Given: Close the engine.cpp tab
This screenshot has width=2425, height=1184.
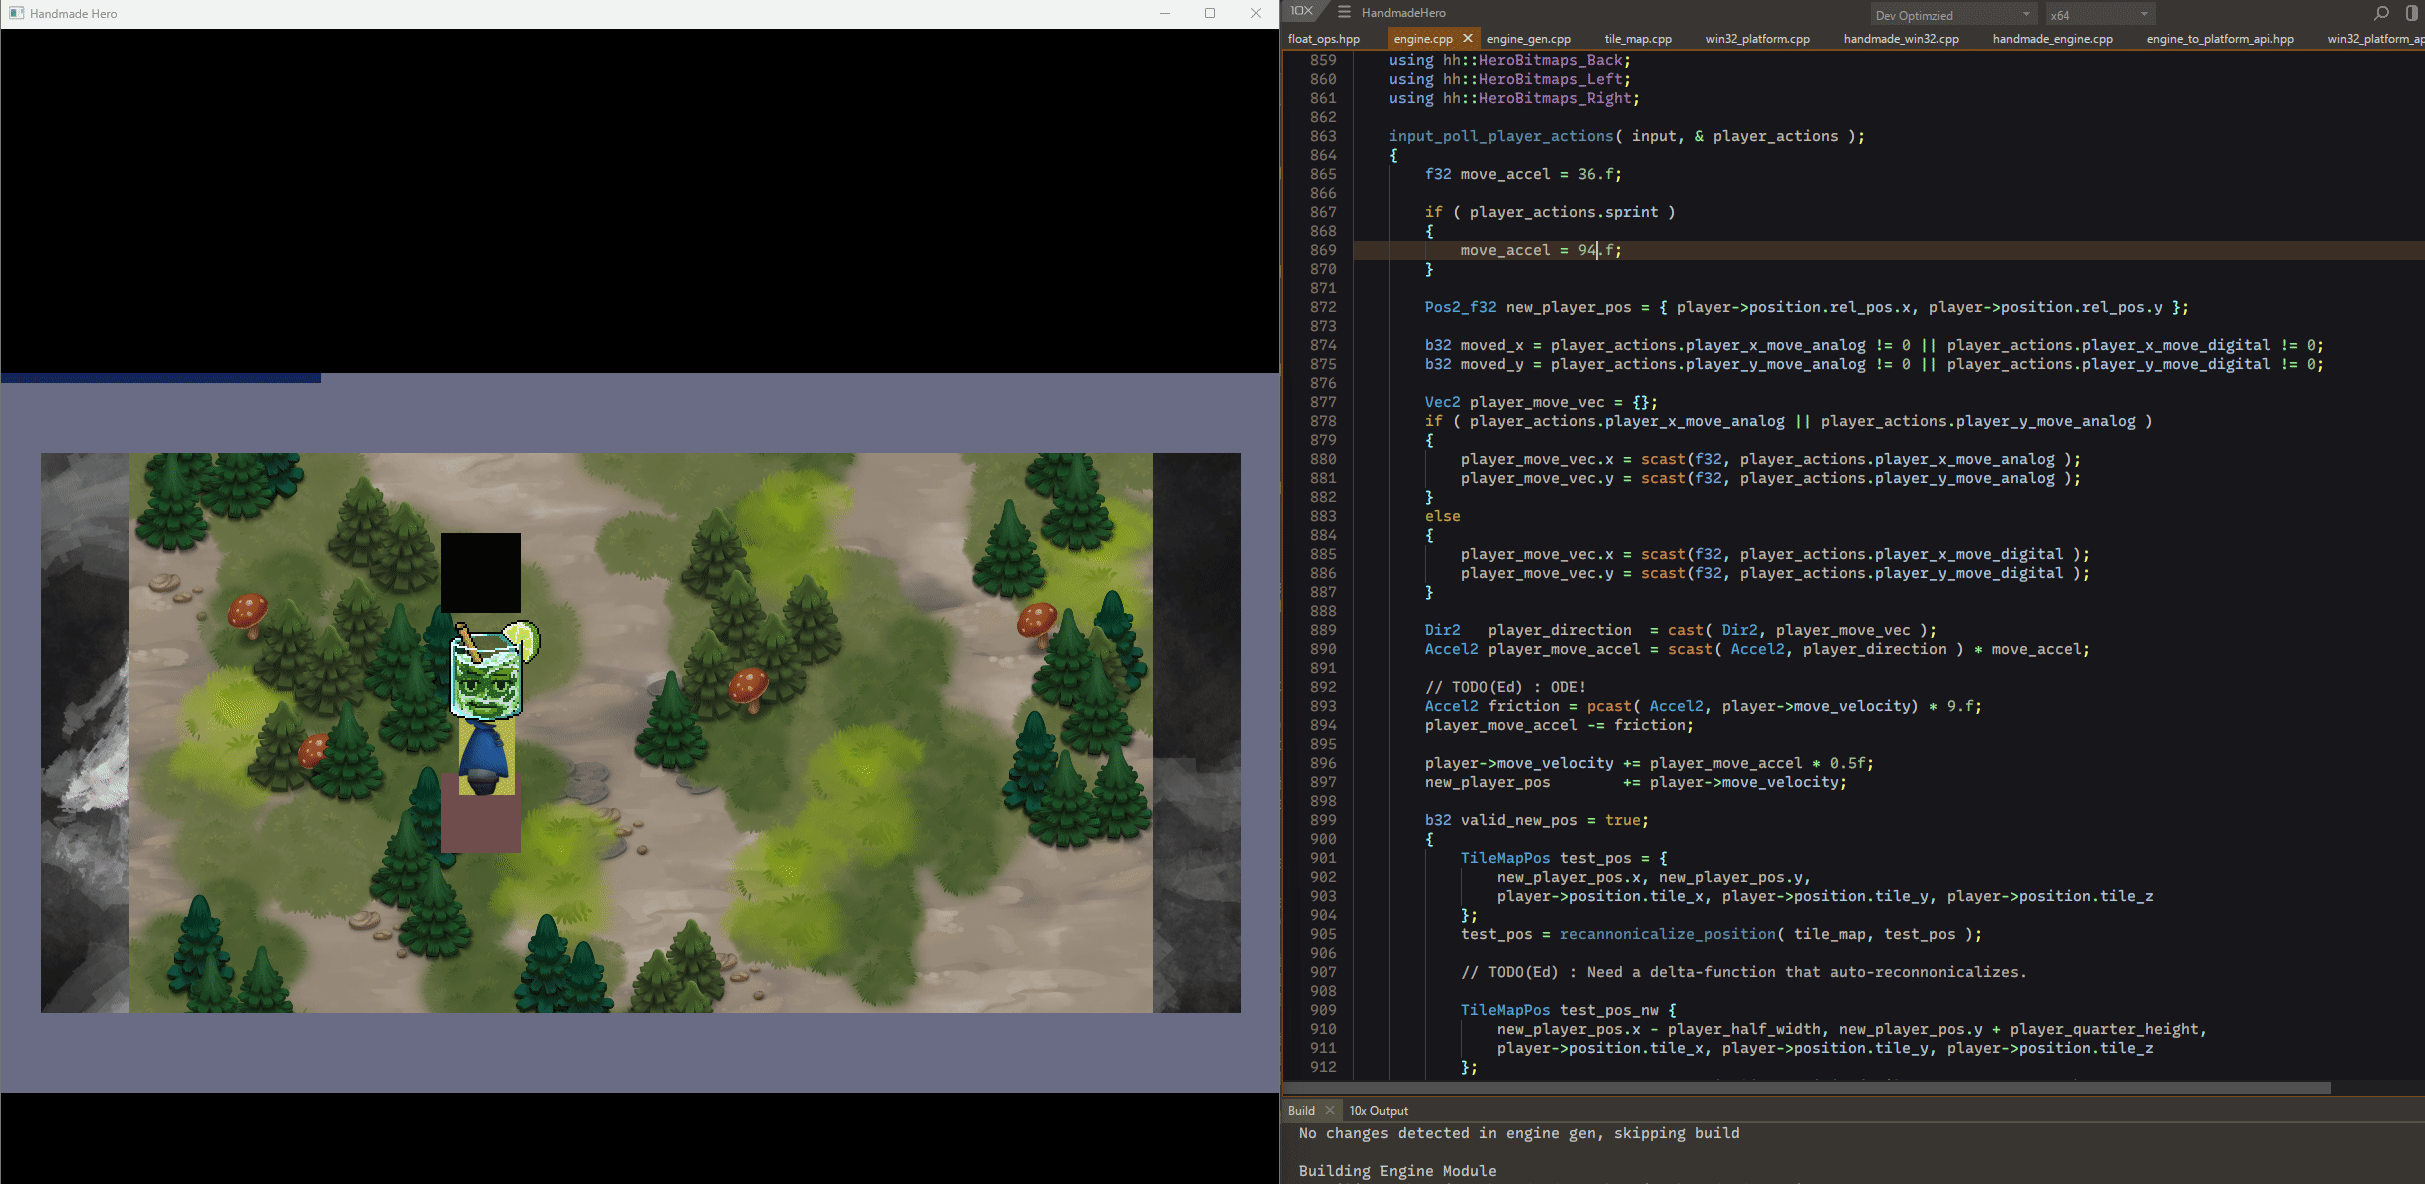Looking at the screenshot, I should click(x=1468, y=38).
